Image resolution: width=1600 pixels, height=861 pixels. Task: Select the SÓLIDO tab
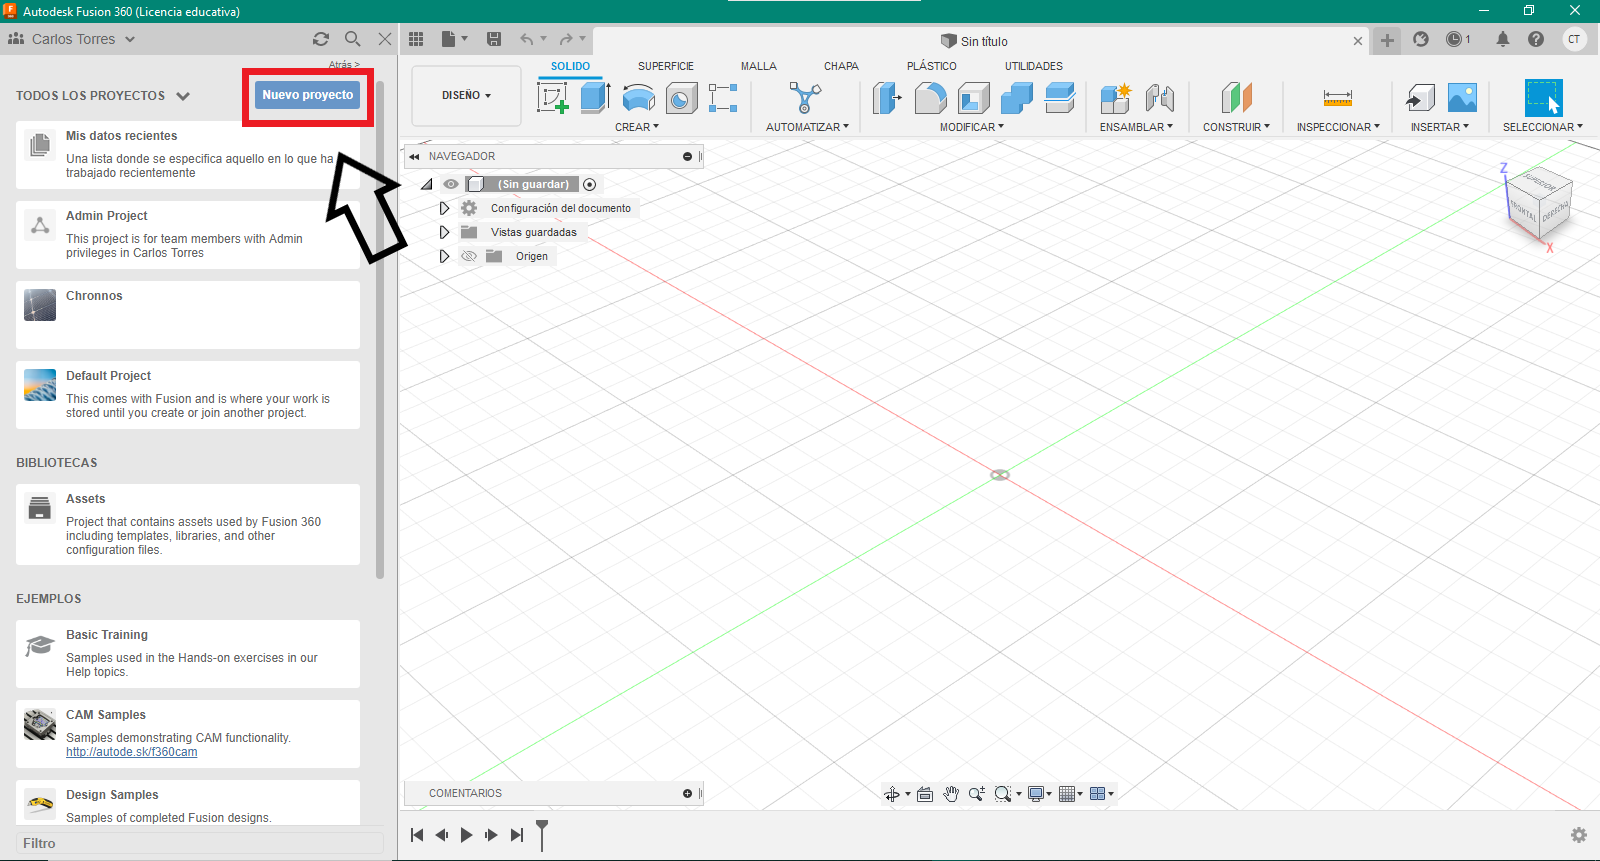point(571,66)
